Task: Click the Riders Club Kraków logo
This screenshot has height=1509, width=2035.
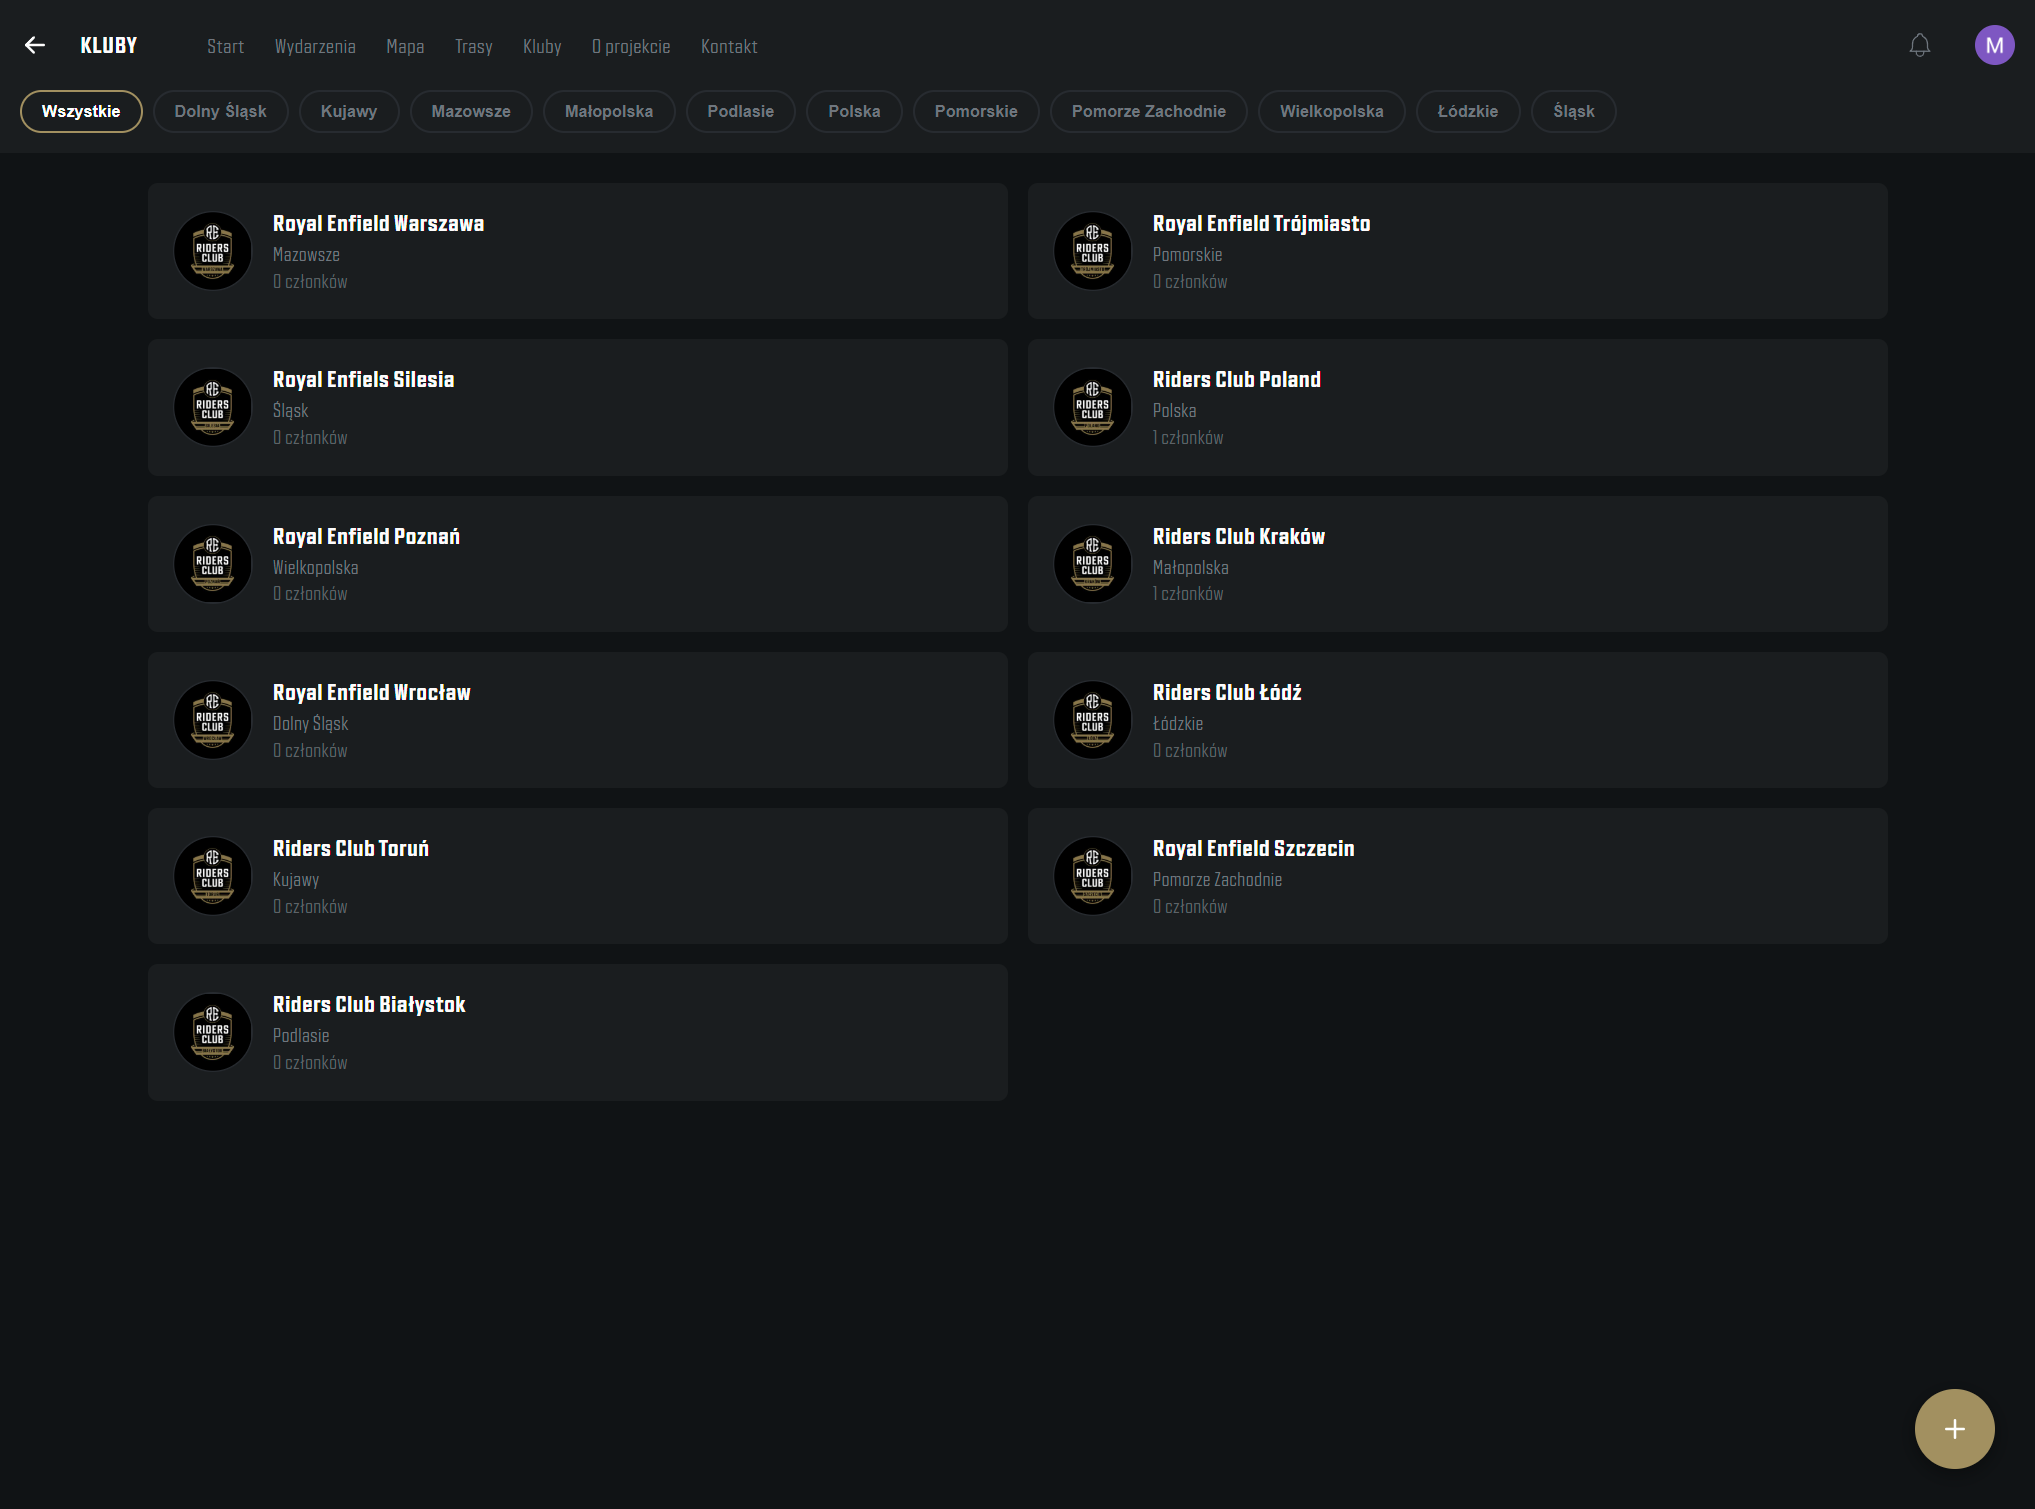Action: [1093, 564]
